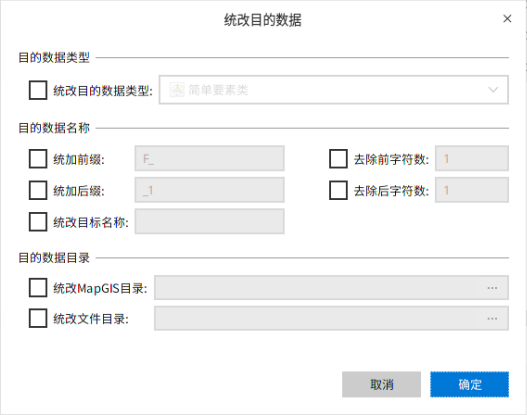The width and height of the screenshot is (527, 415).
Task: Check the 统改MapGIS目录 checkbox
Action: click(x=38, y=288)
